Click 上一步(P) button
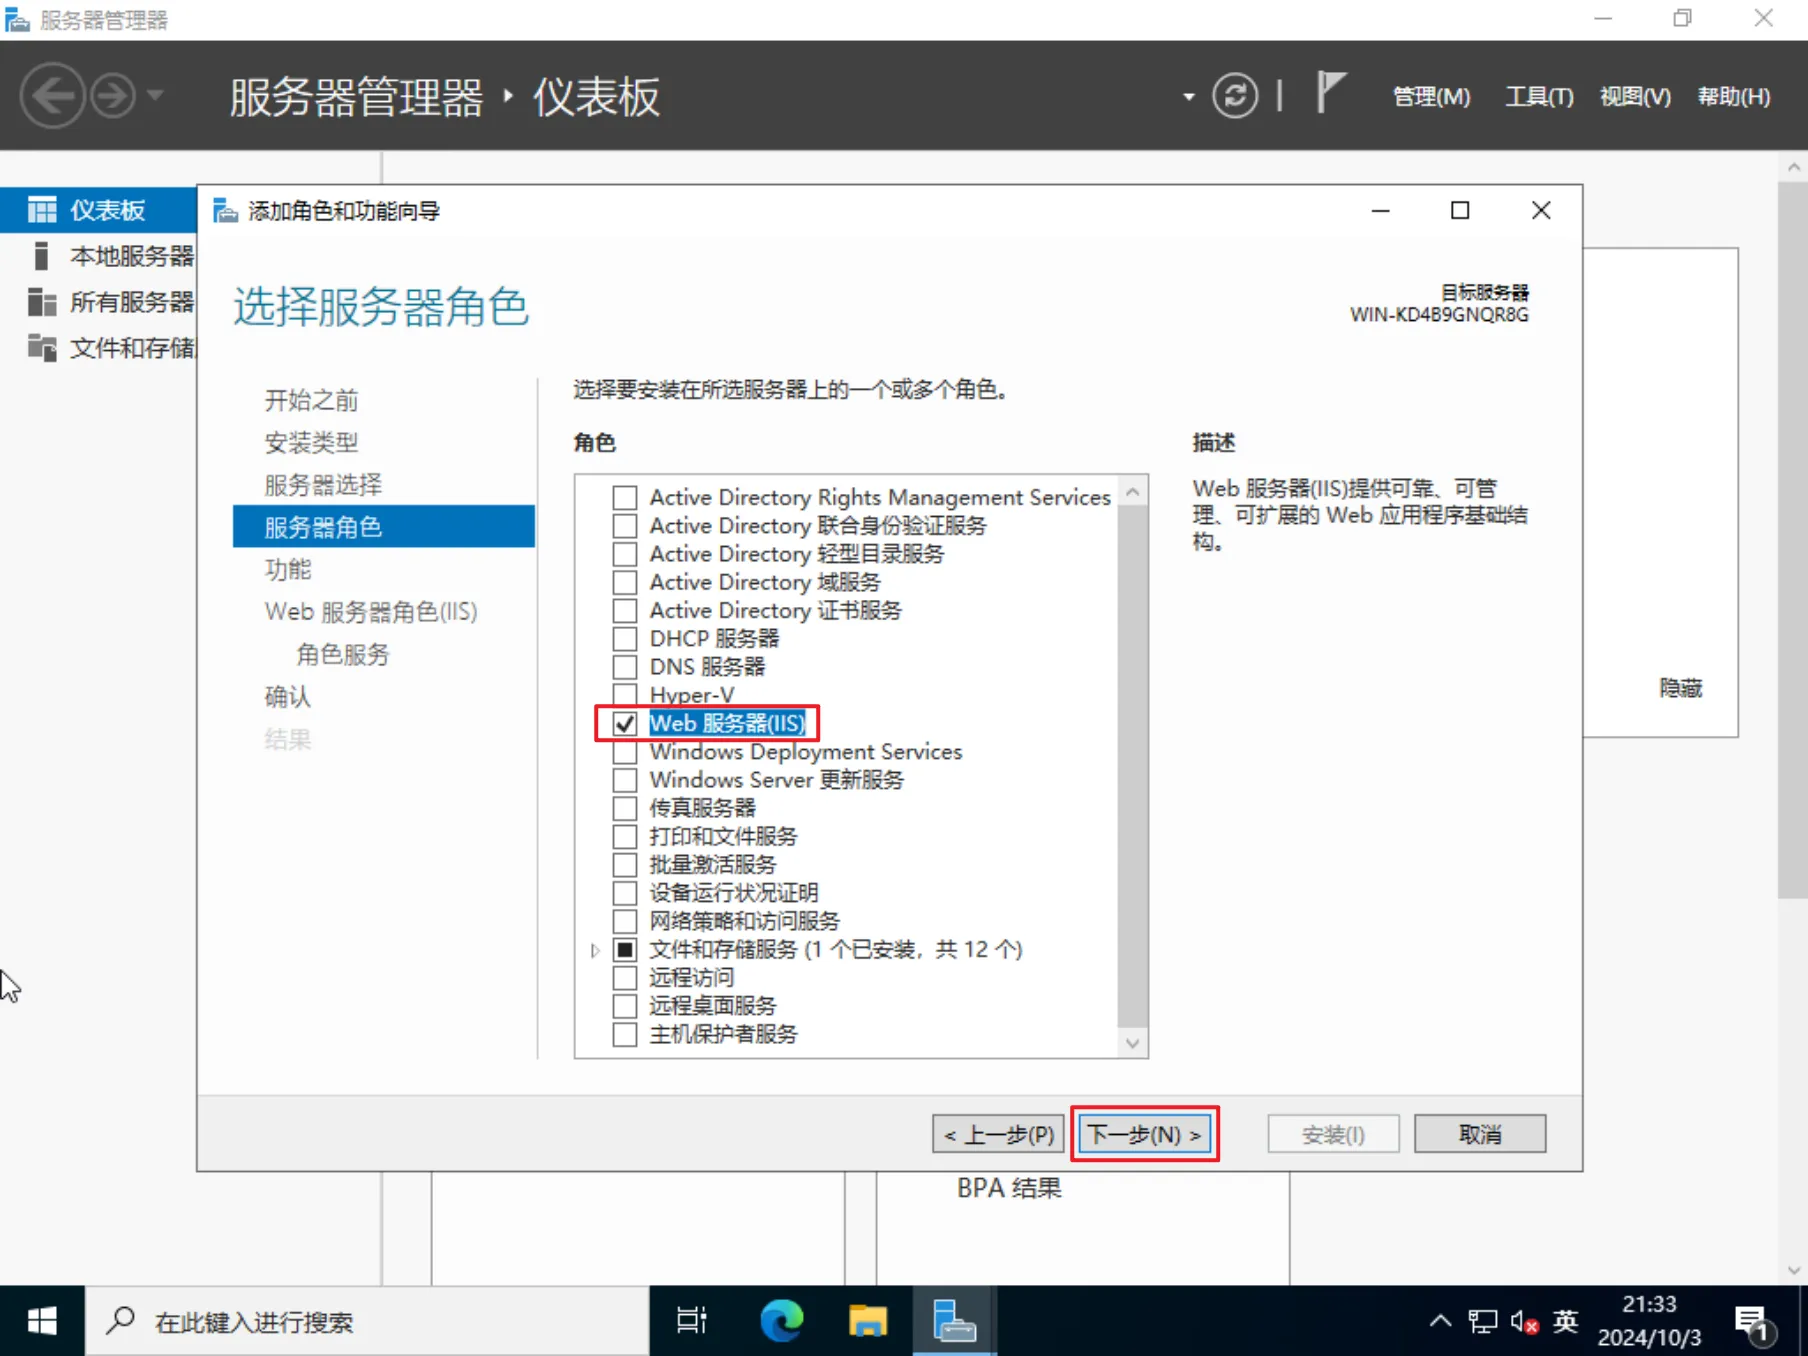 (x=998, y=1134)
